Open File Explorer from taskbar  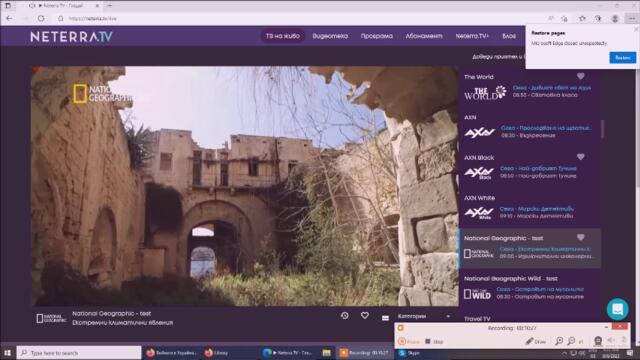pos(326,353)
